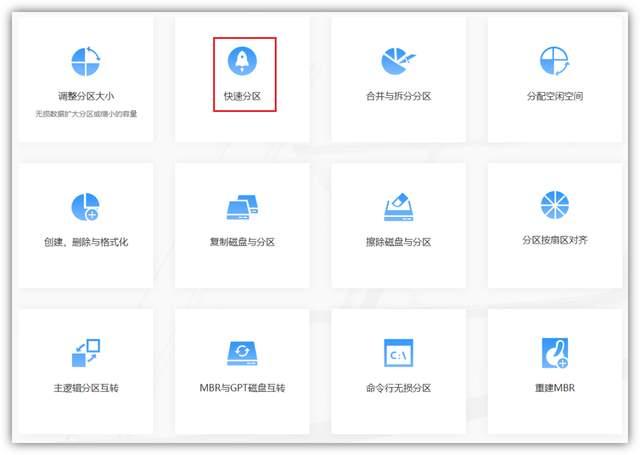640x455 pixels.
Task: Select the 合并与拆分分区 icon
Action: coord(398,61)
